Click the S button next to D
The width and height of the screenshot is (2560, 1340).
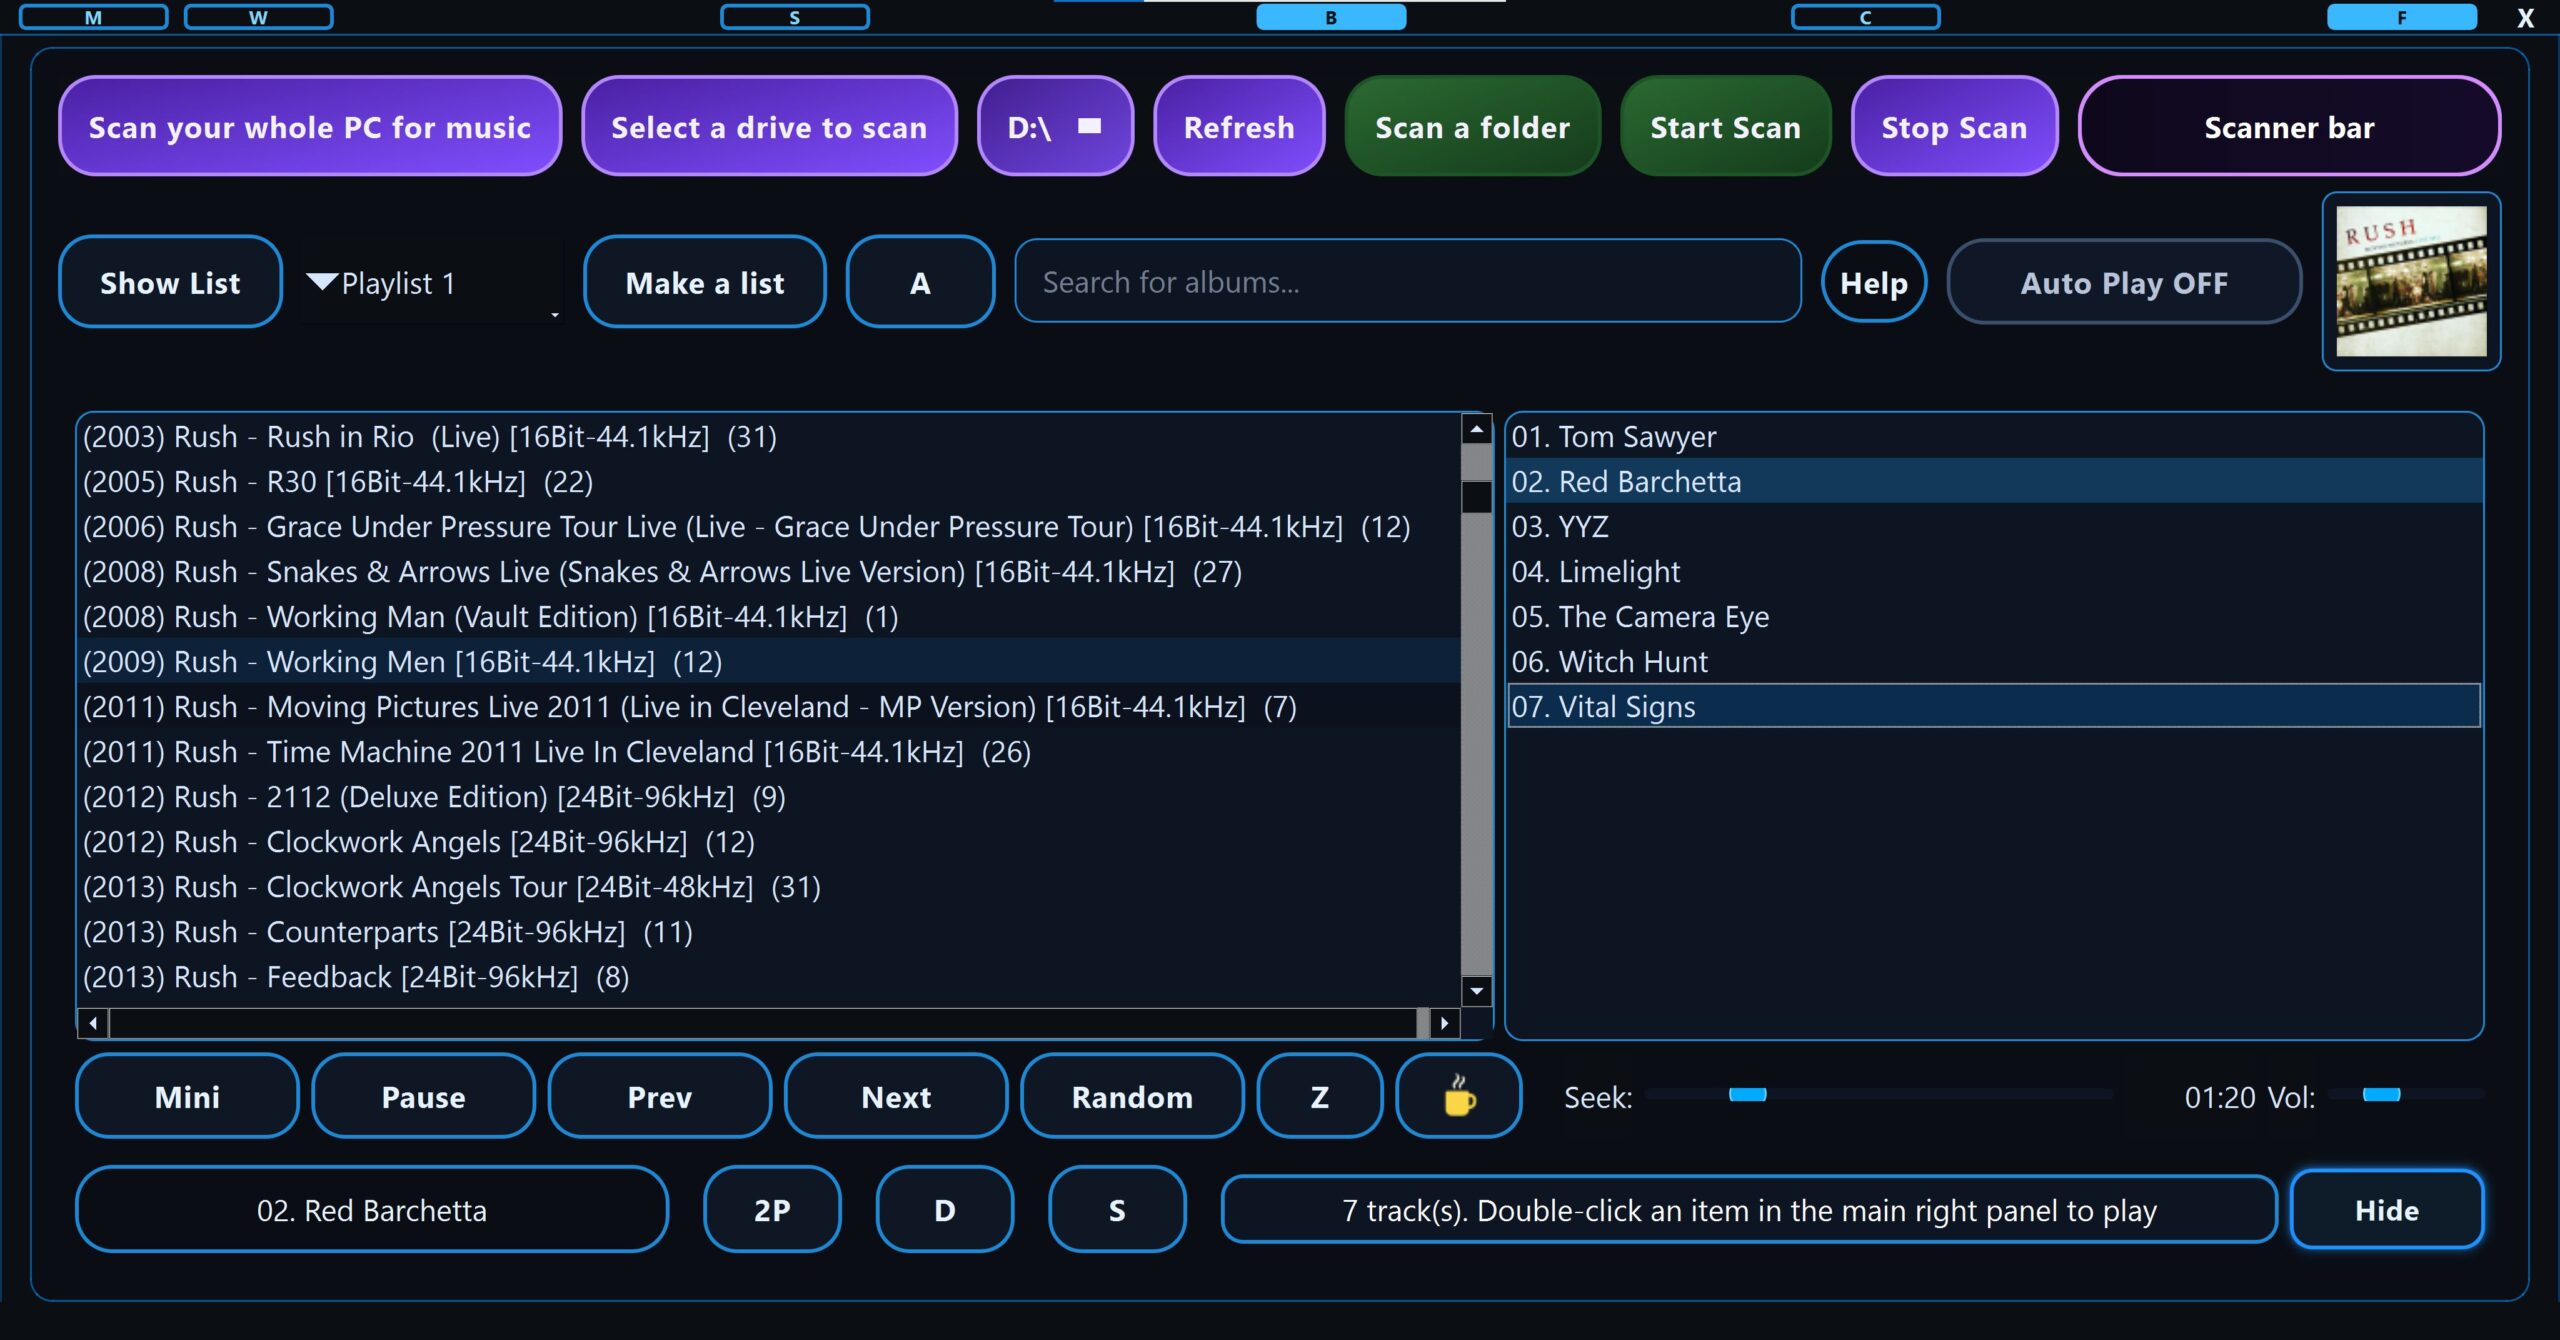coord(1117,1210)
